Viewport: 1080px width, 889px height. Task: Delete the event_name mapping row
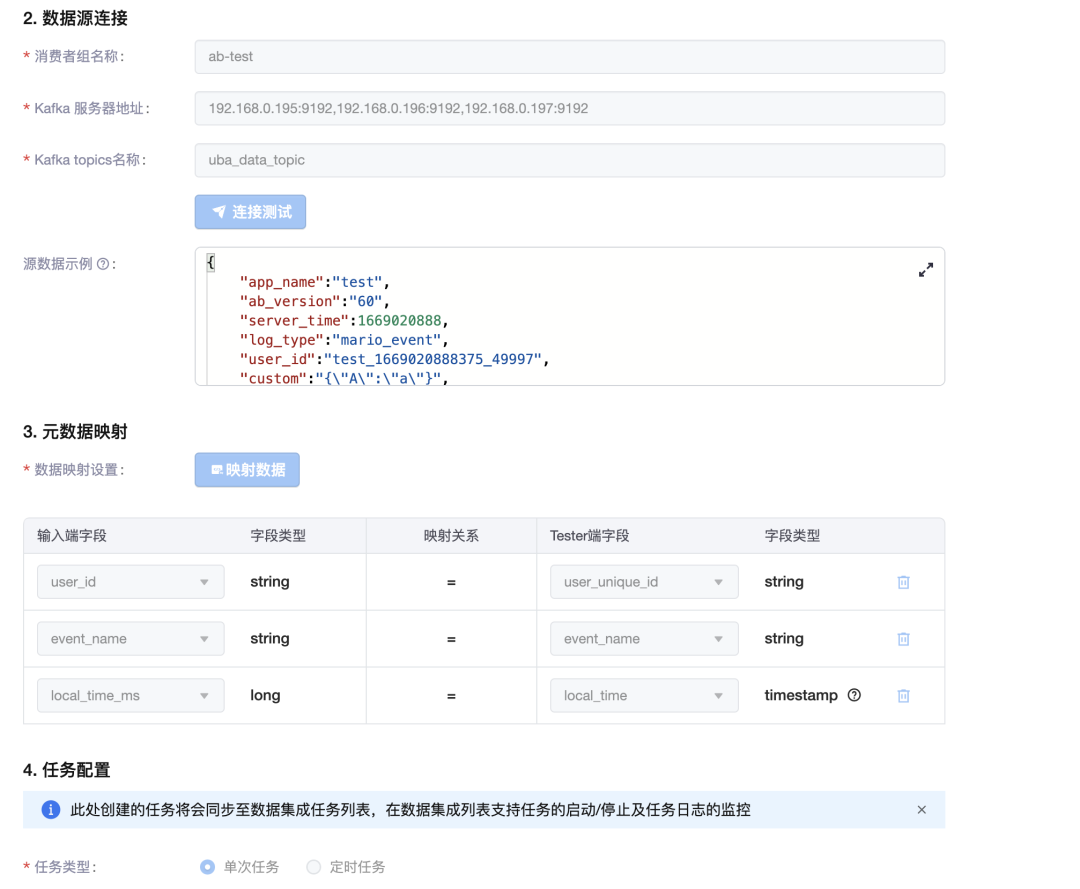click(x=903, y=639)
